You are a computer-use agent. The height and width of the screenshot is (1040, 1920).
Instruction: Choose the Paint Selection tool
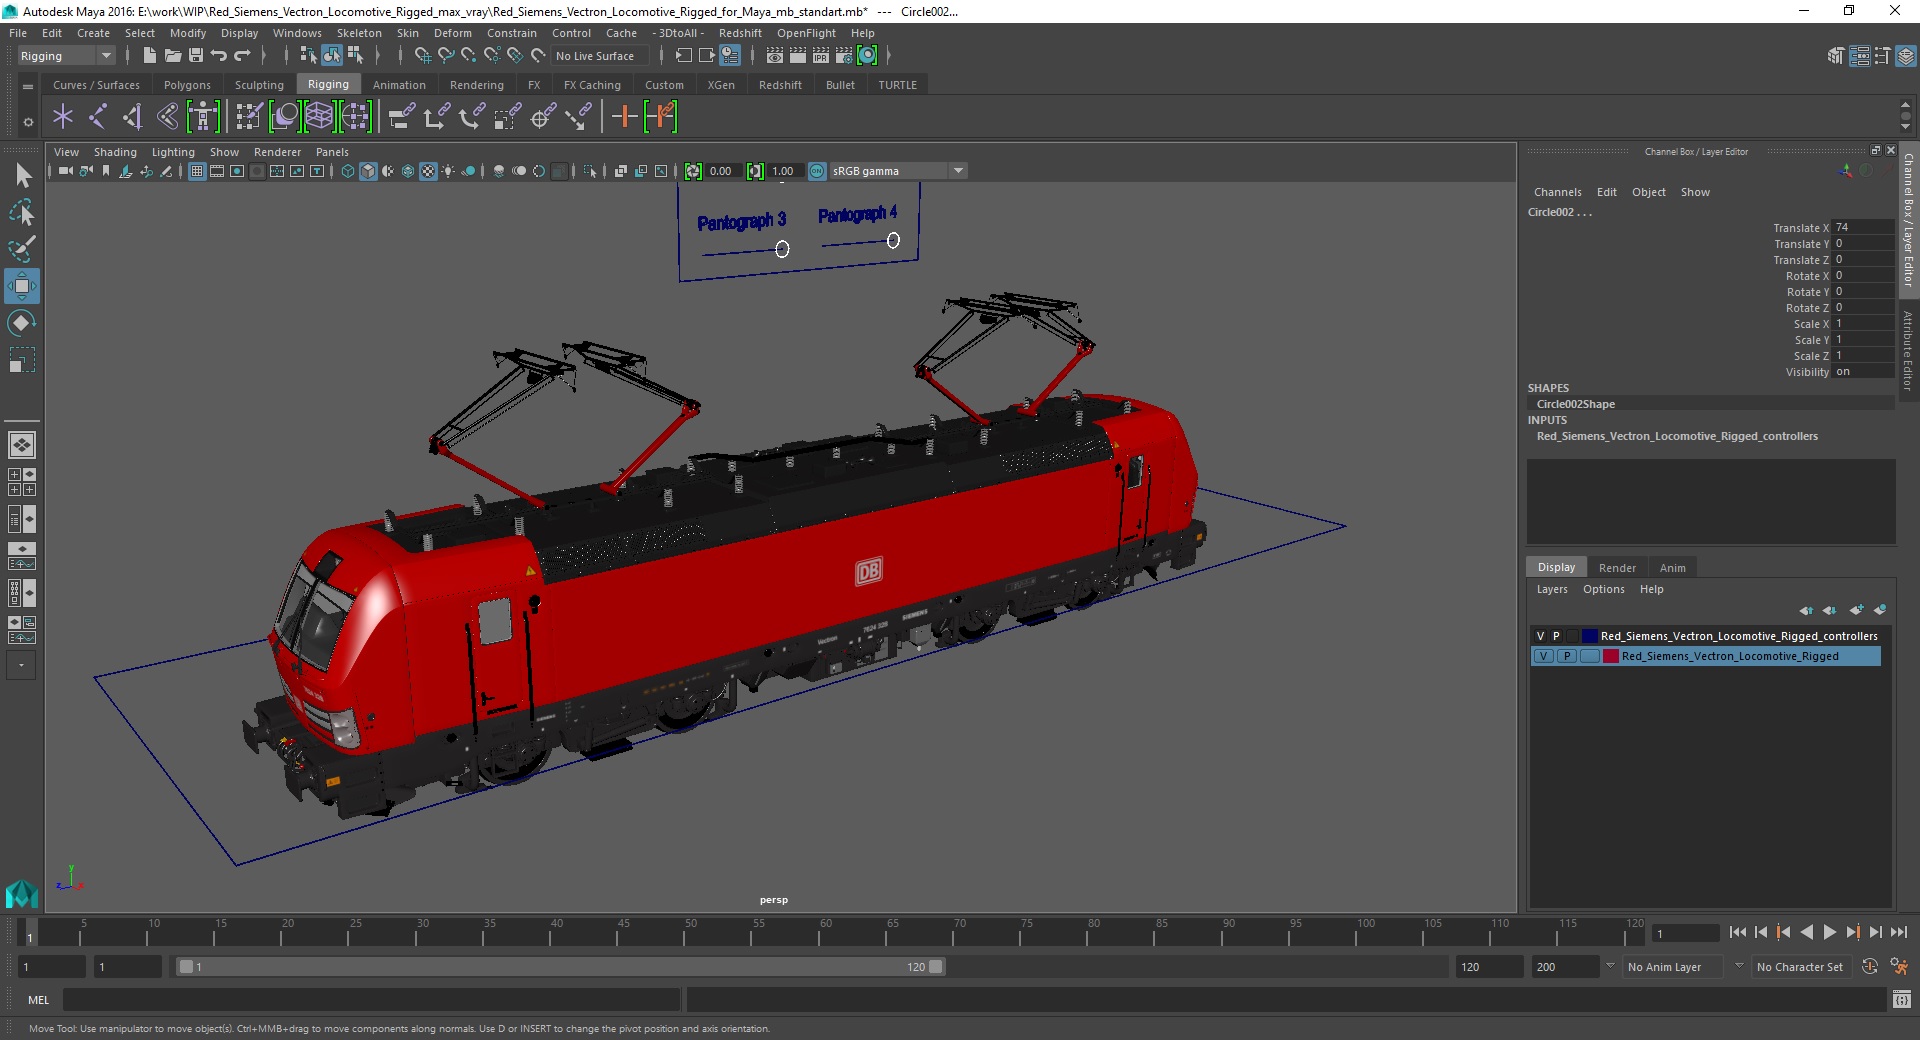pos(22,249)
